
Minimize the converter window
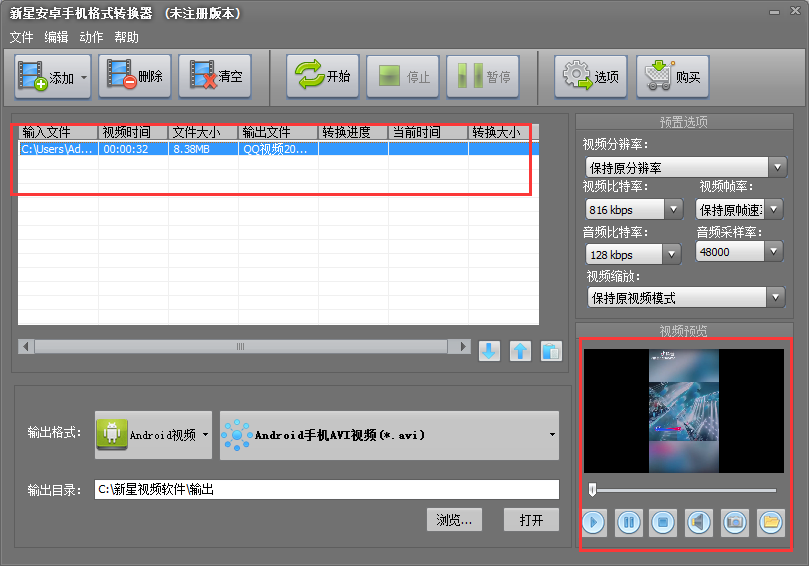click(774, 11)
